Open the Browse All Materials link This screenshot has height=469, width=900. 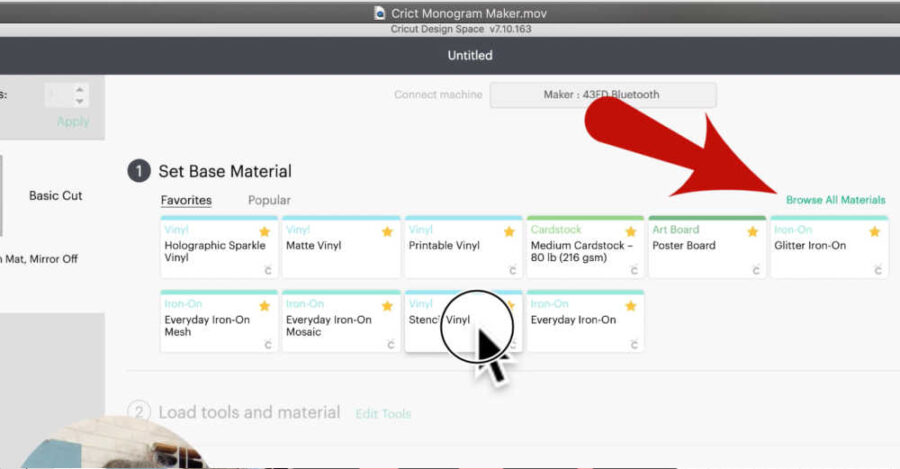point(836,200)
